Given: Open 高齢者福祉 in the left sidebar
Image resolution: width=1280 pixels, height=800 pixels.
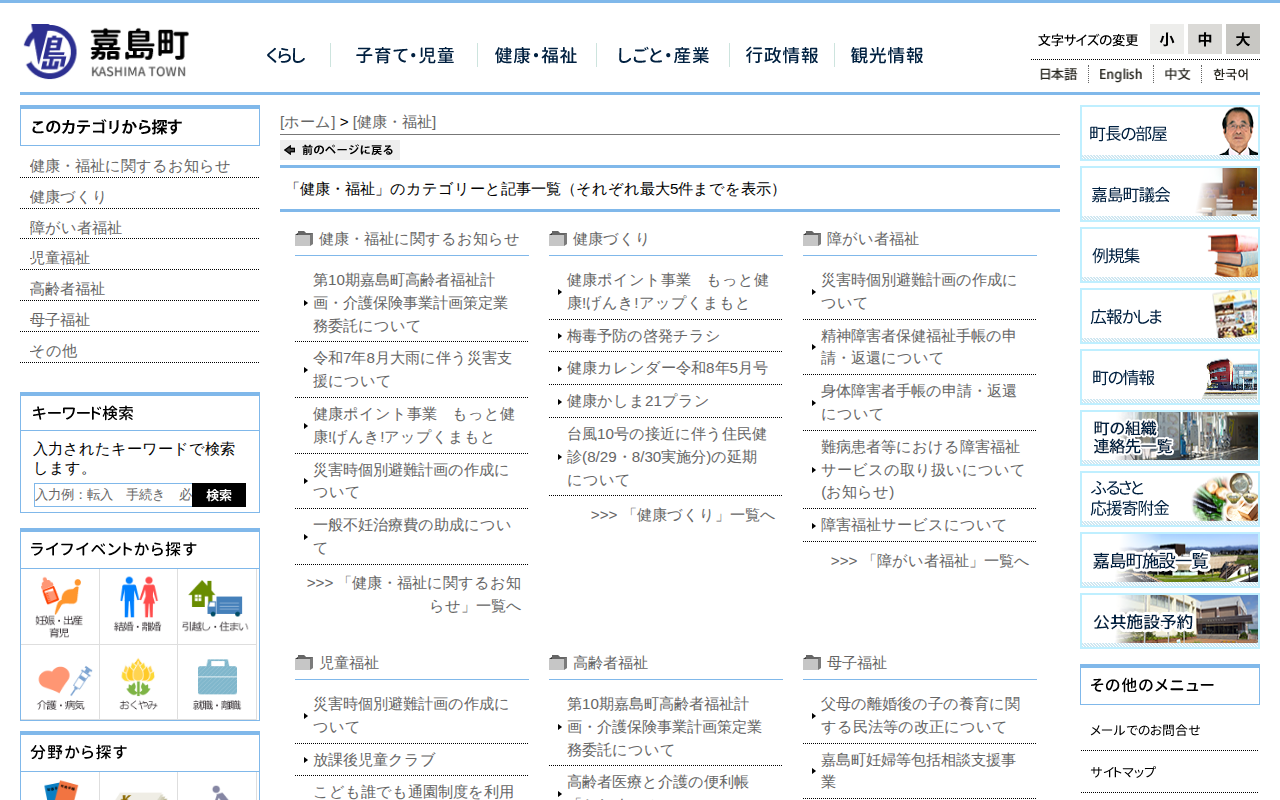Looking at the screenshot, I should click(x=68, y=289).
